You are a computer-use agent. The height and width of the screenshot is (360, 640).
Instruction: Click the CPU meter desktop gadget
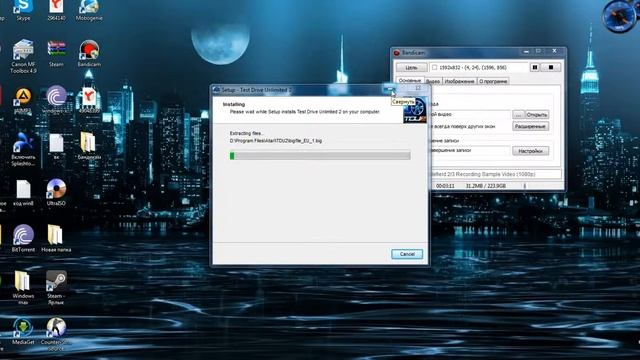click(x=619, y=16)
